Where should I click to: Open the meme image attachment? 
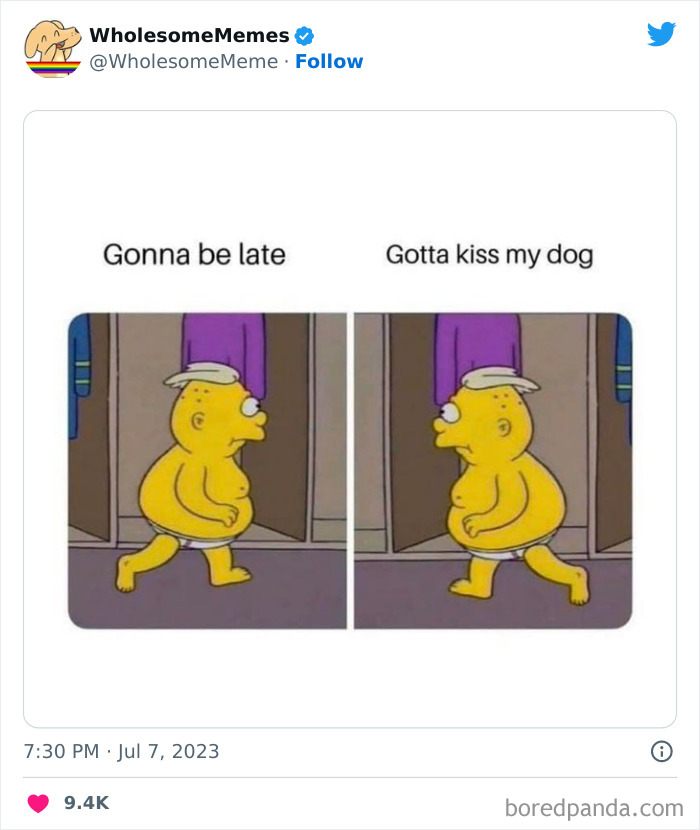(x=350, y=420)
